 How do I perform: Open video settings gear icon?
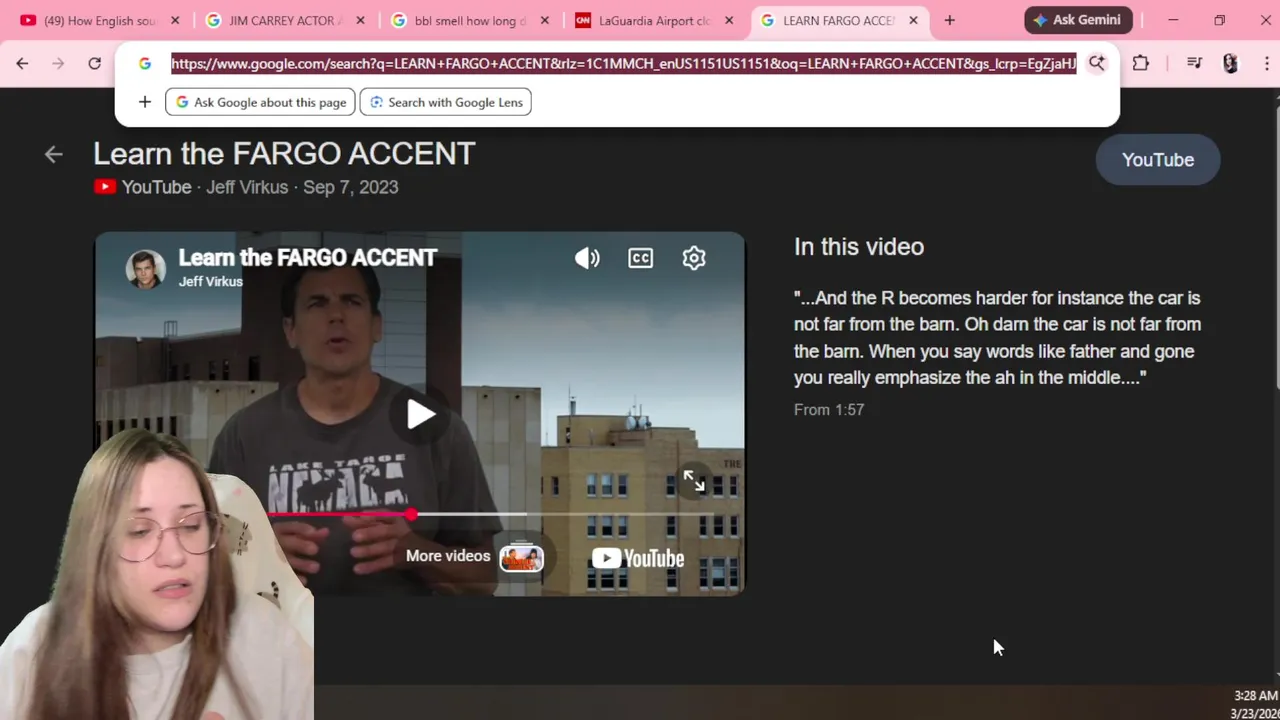coord(694,258)
